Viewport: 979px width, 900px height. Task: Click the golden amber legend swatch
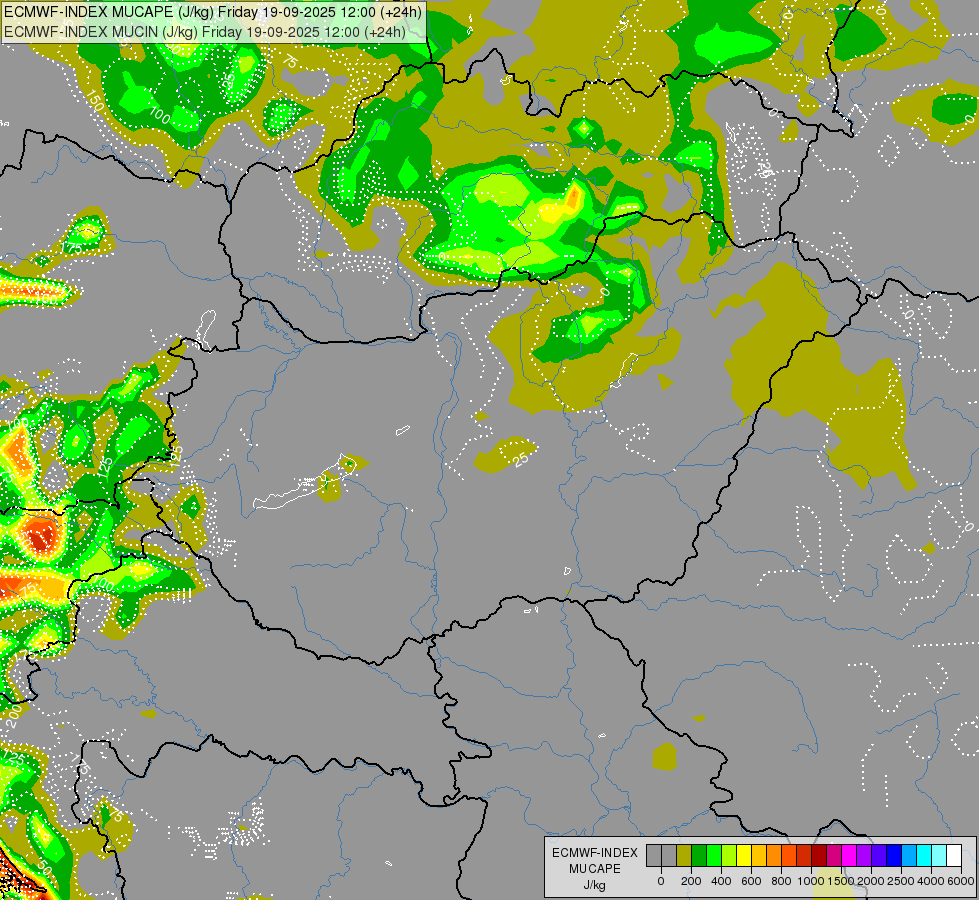click(x=759, y=855)
